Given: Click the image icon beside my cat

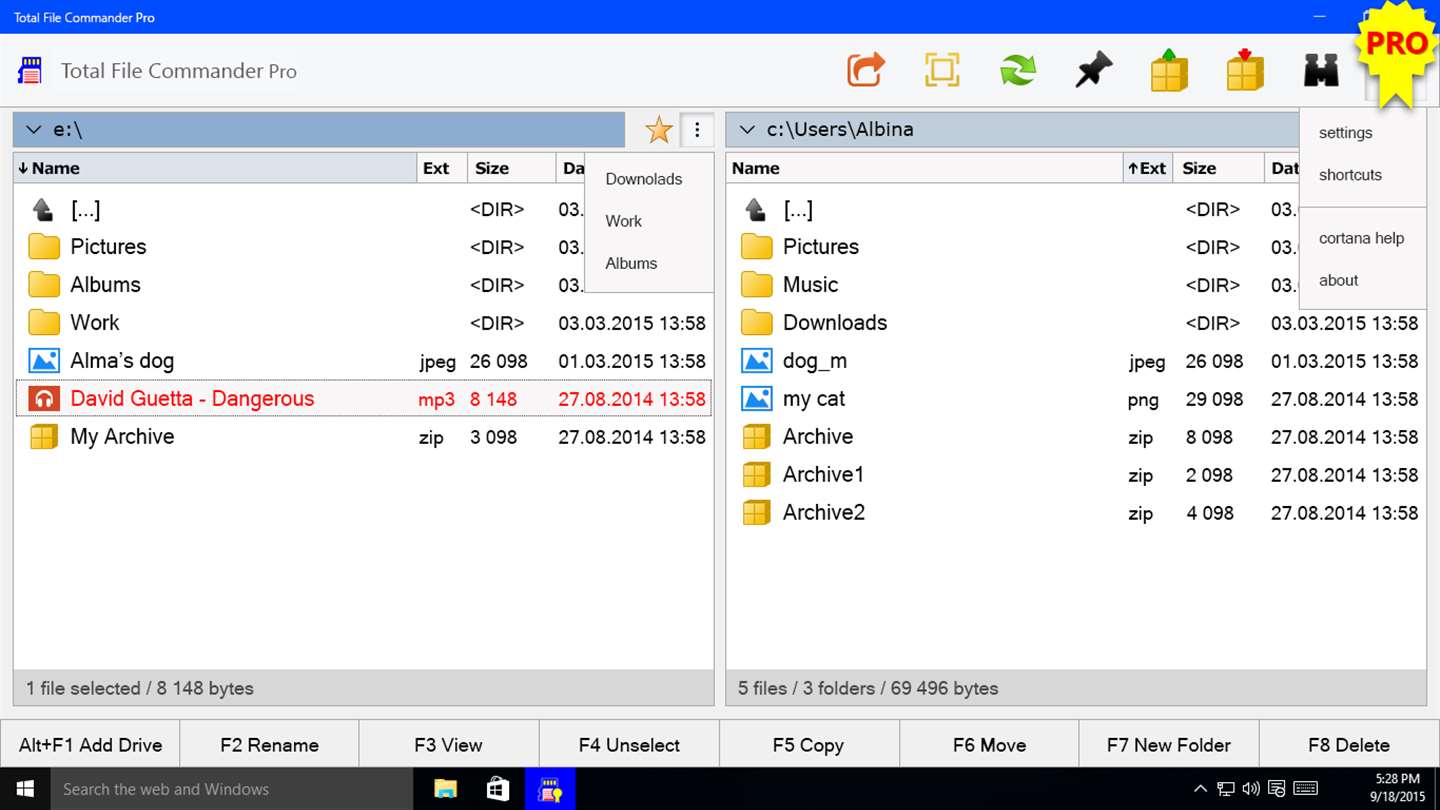Looking at the screenshot, I should tap(757, 399).
